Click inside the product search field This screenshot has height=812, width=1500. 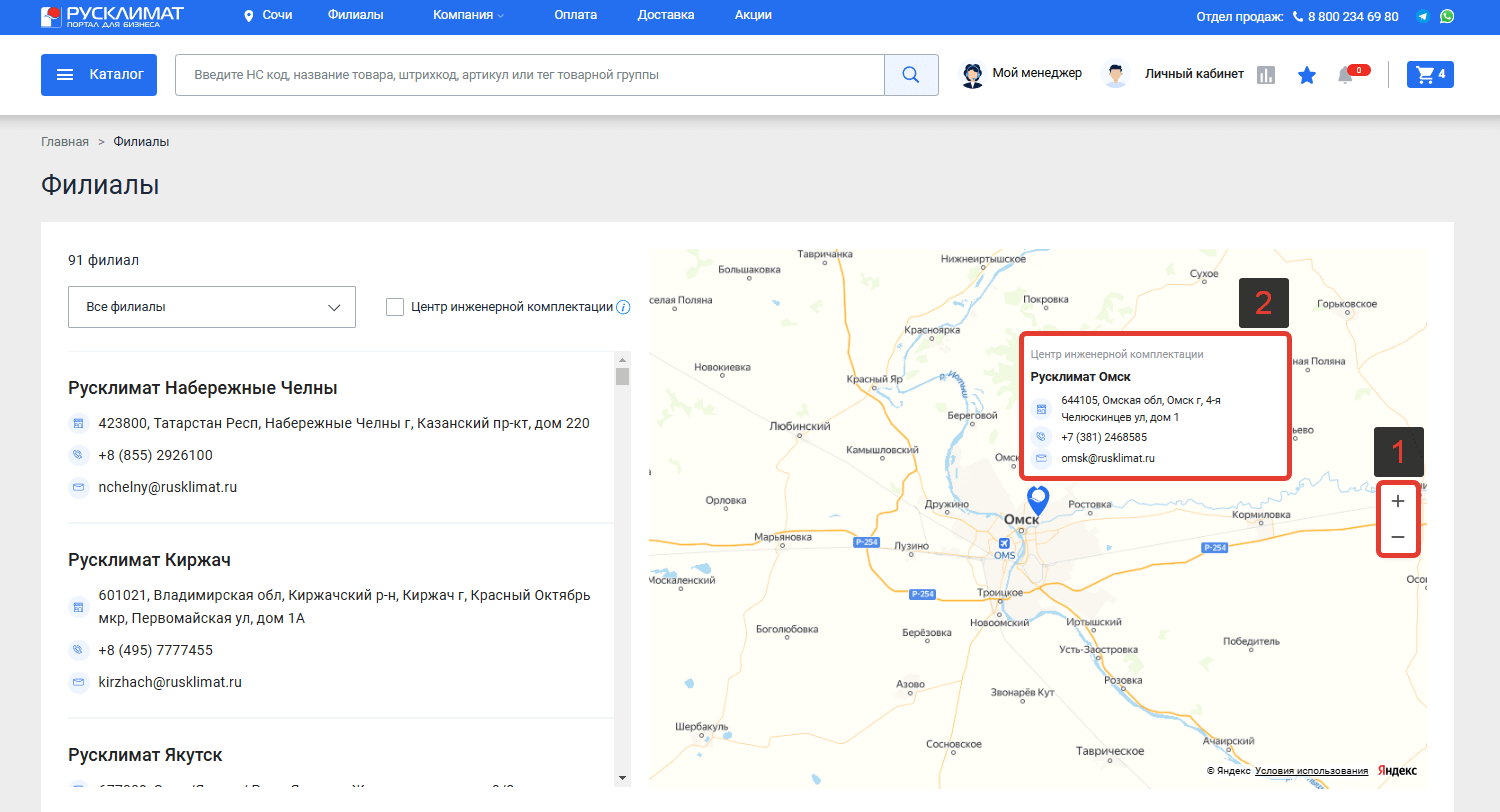point(530,75)
